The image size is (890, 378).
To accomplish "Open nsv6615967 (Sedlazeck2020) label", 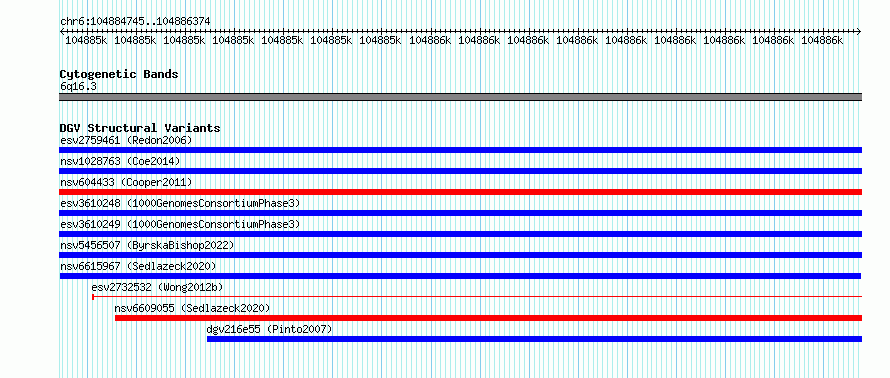I will (138, 266).
